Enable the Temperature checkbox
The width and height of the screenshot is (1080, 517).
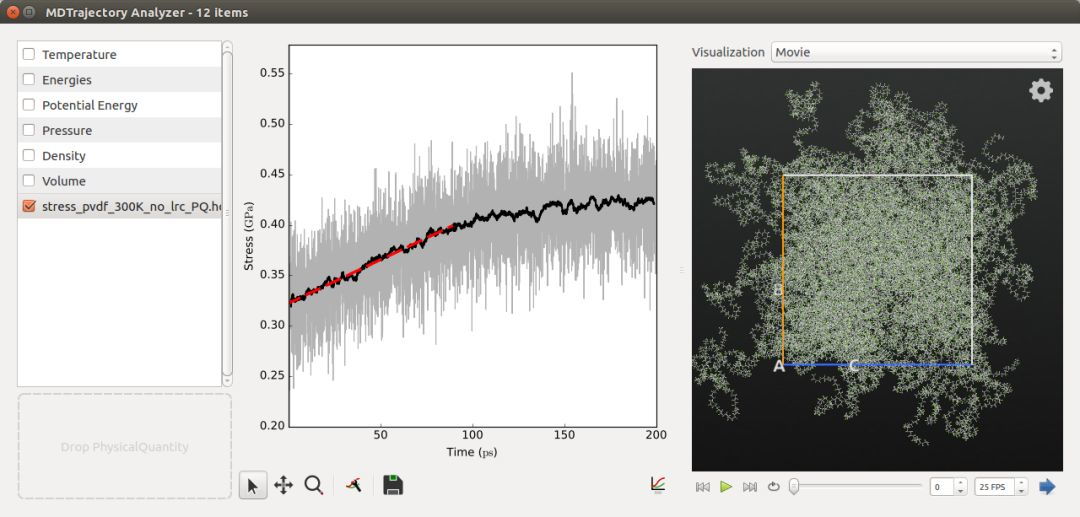click(x=29, y=55)
